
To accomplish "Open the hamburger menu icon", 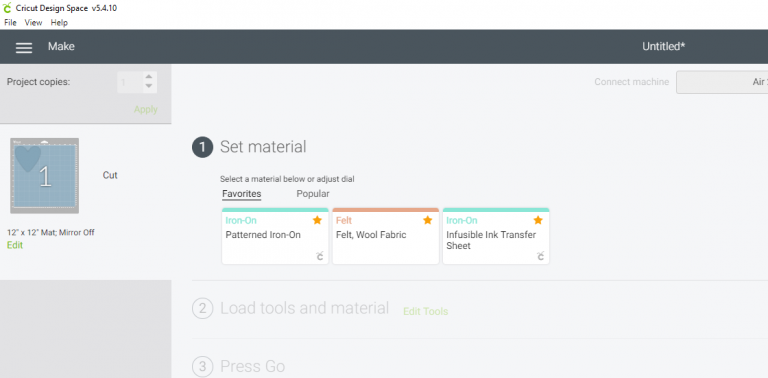I will click(24, 47).
